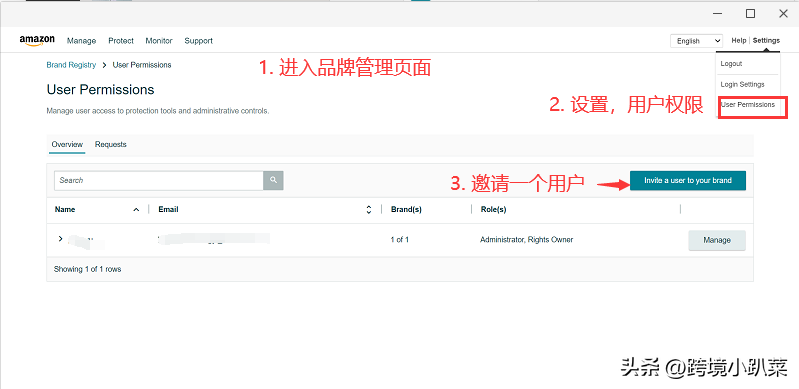799x389 pixels.
Task: Click the Role(s) column header
Action: 493,210
